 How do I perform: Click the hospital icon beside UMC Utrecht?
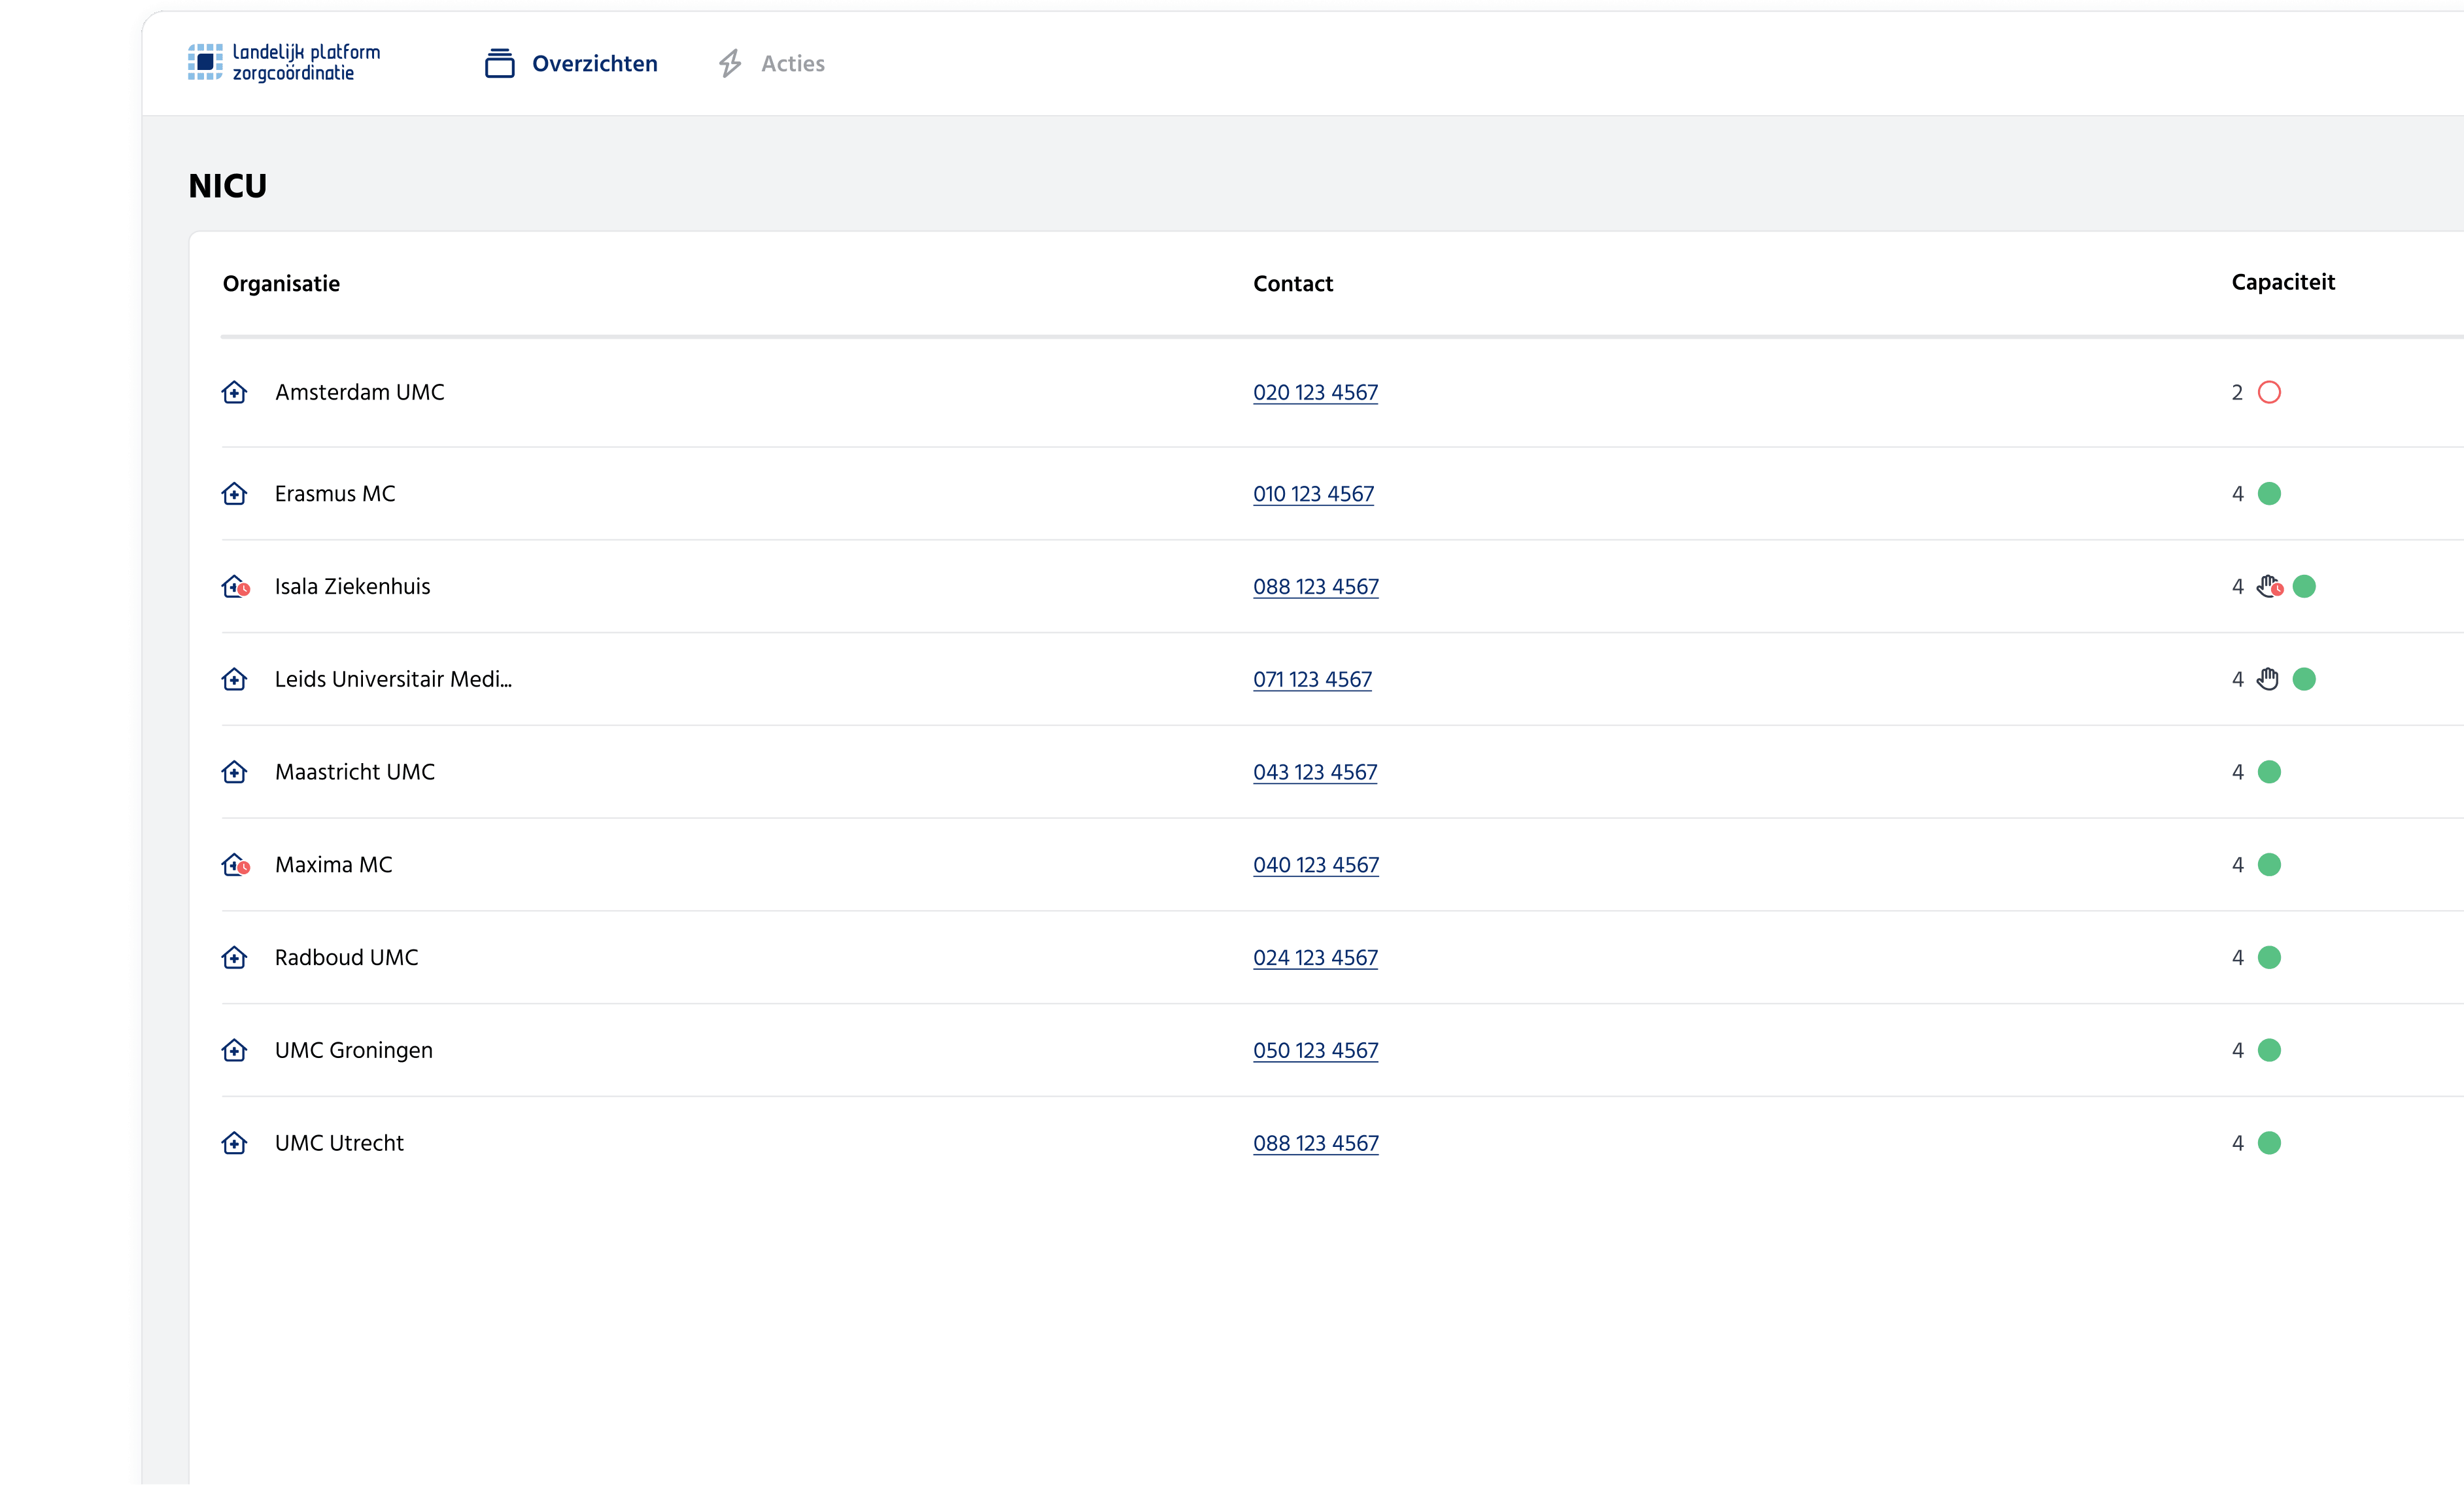point(234,1142)
